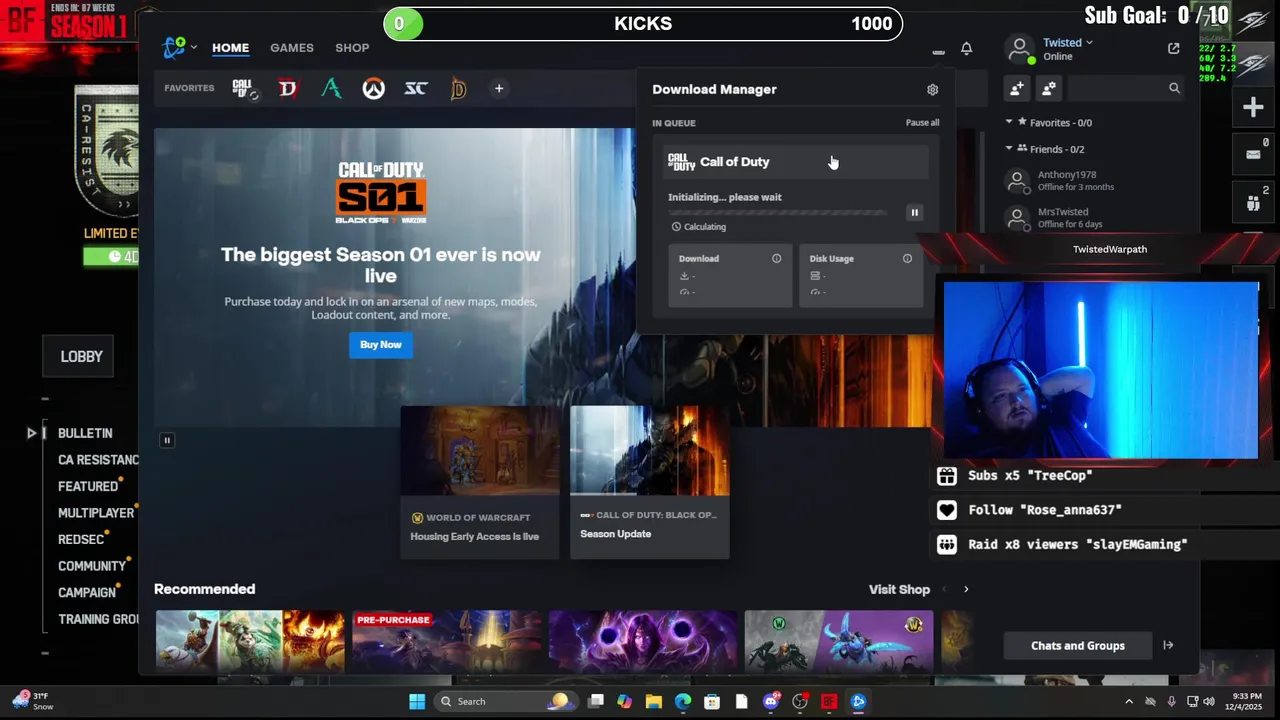
Task: Open Call of Duty Season Update card
Action: tap(650, 482)
